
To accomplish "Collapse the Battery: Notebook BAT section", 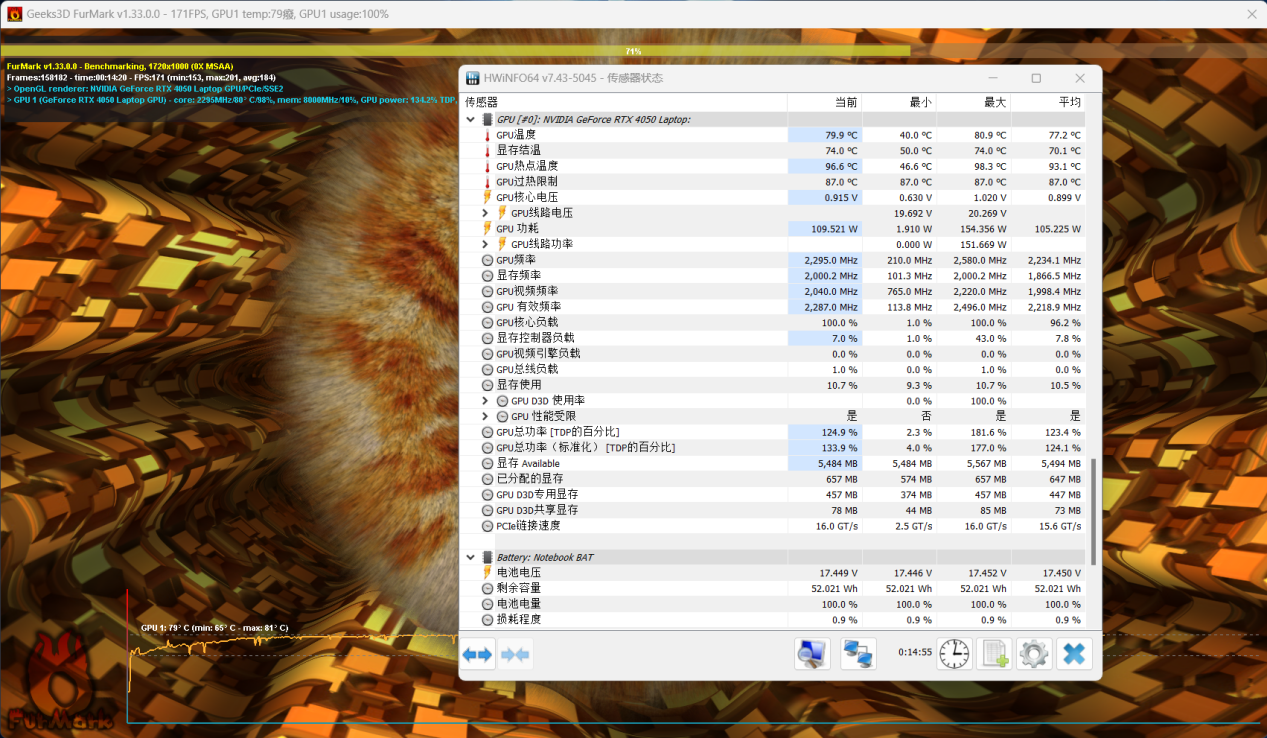I will (471, 557).
